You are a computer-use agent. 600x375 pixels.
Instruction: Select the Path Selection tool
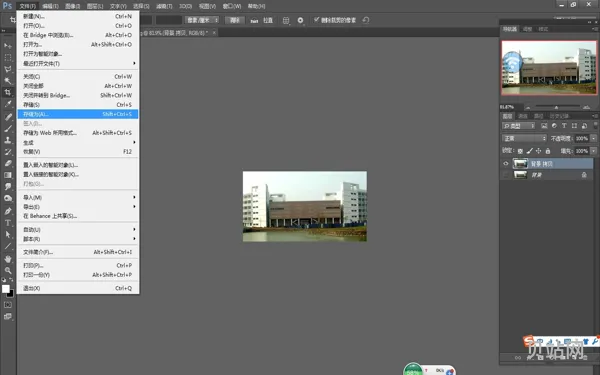click(x=8, y=235)
